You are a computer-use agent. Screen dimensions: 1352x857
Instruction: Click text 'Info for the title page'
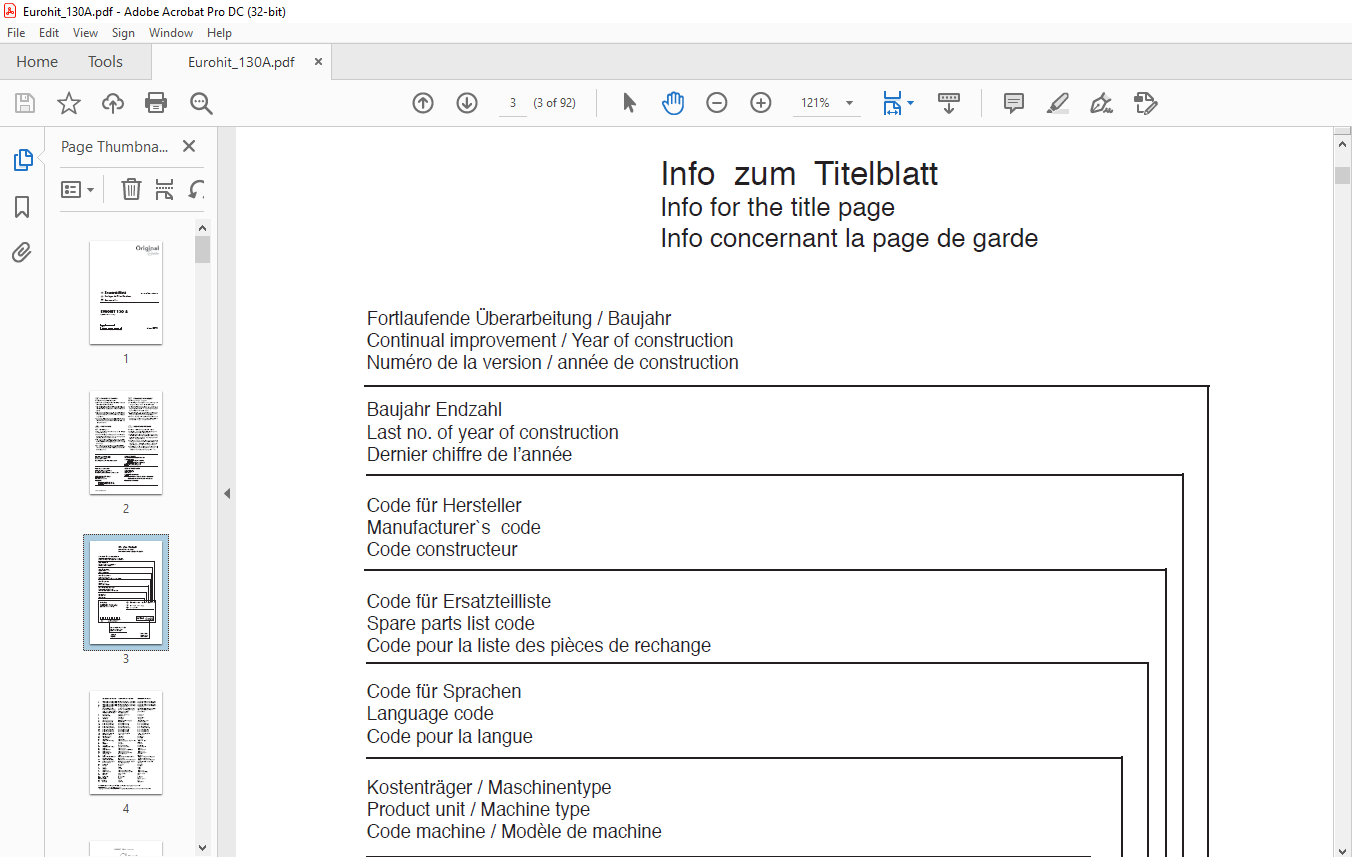pos(777,208)
